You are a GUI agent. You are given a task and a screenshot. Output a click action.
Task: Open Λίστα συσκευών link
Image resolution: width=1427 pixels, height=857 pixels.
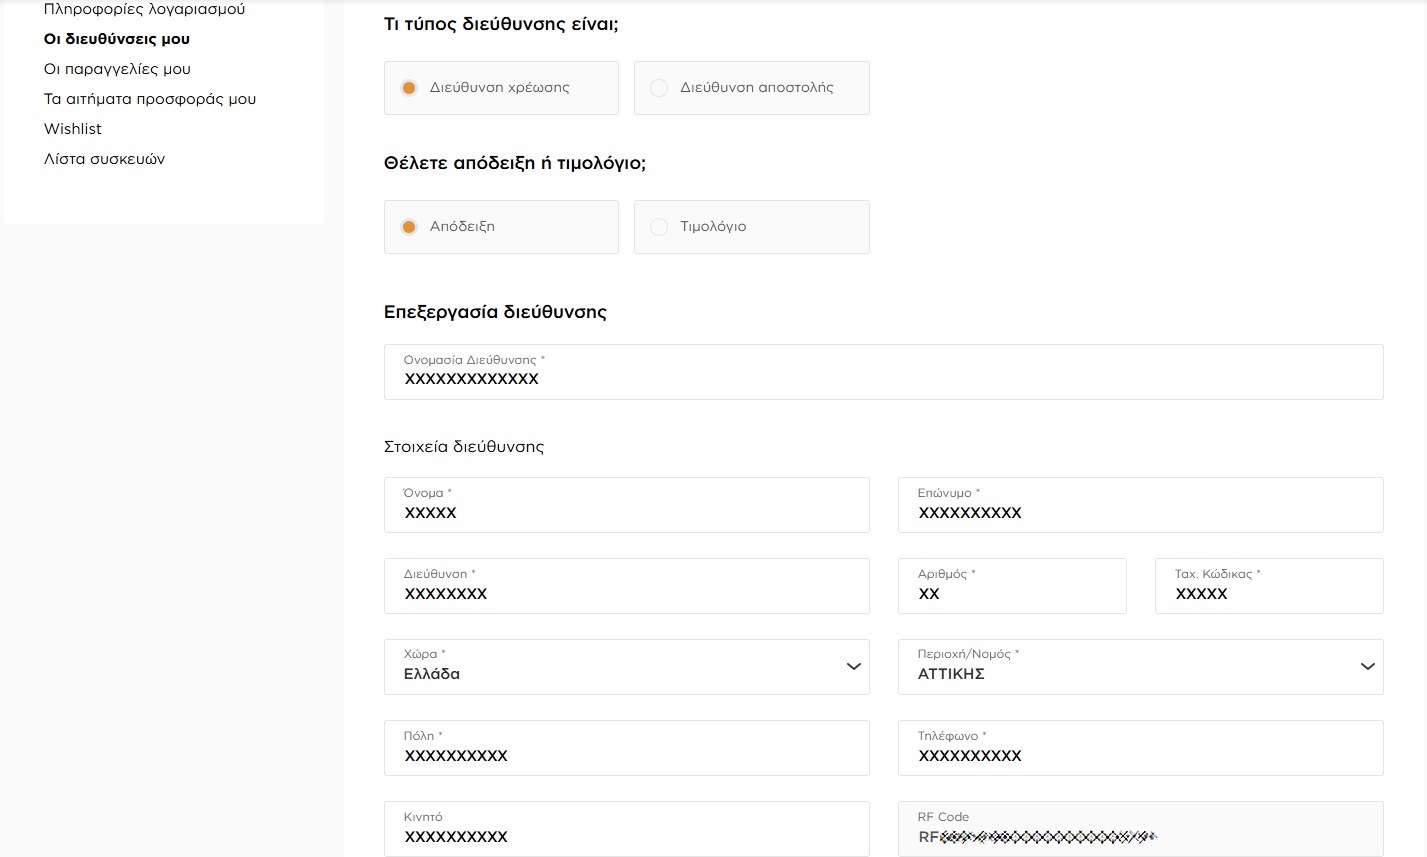click(x=104, y=159)
